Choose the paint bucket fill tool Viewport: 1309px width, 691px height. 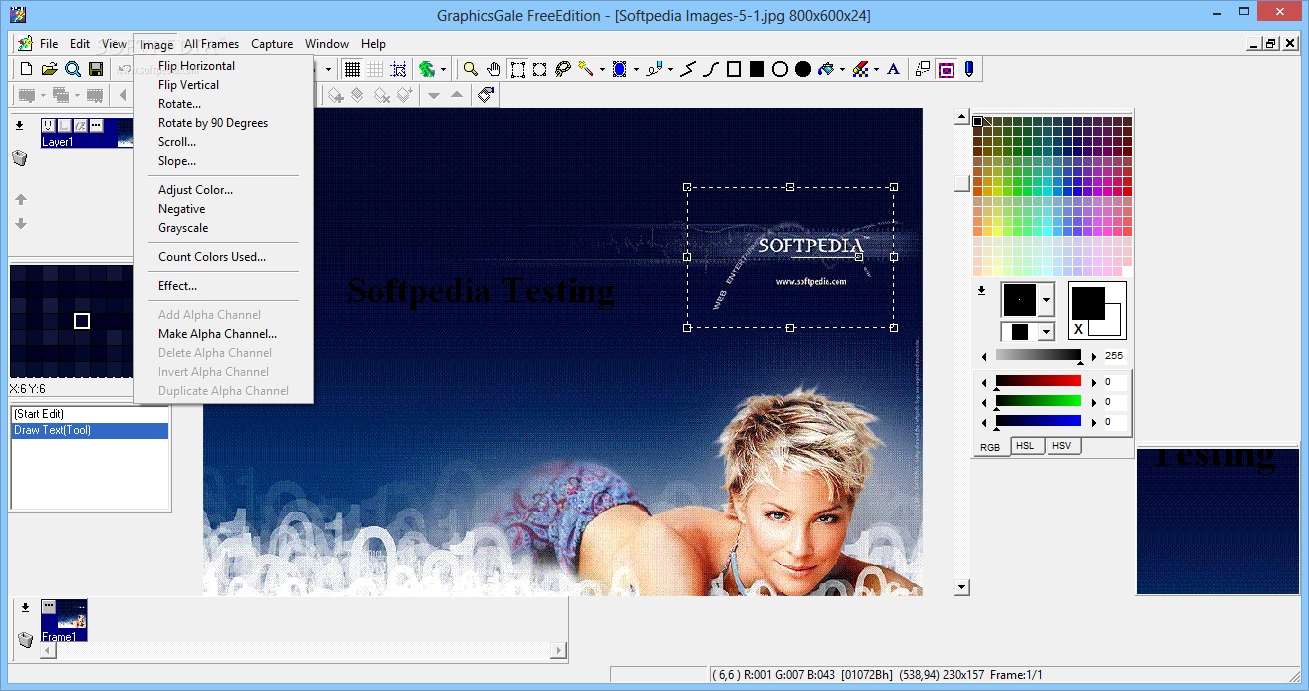pos(826,69)
